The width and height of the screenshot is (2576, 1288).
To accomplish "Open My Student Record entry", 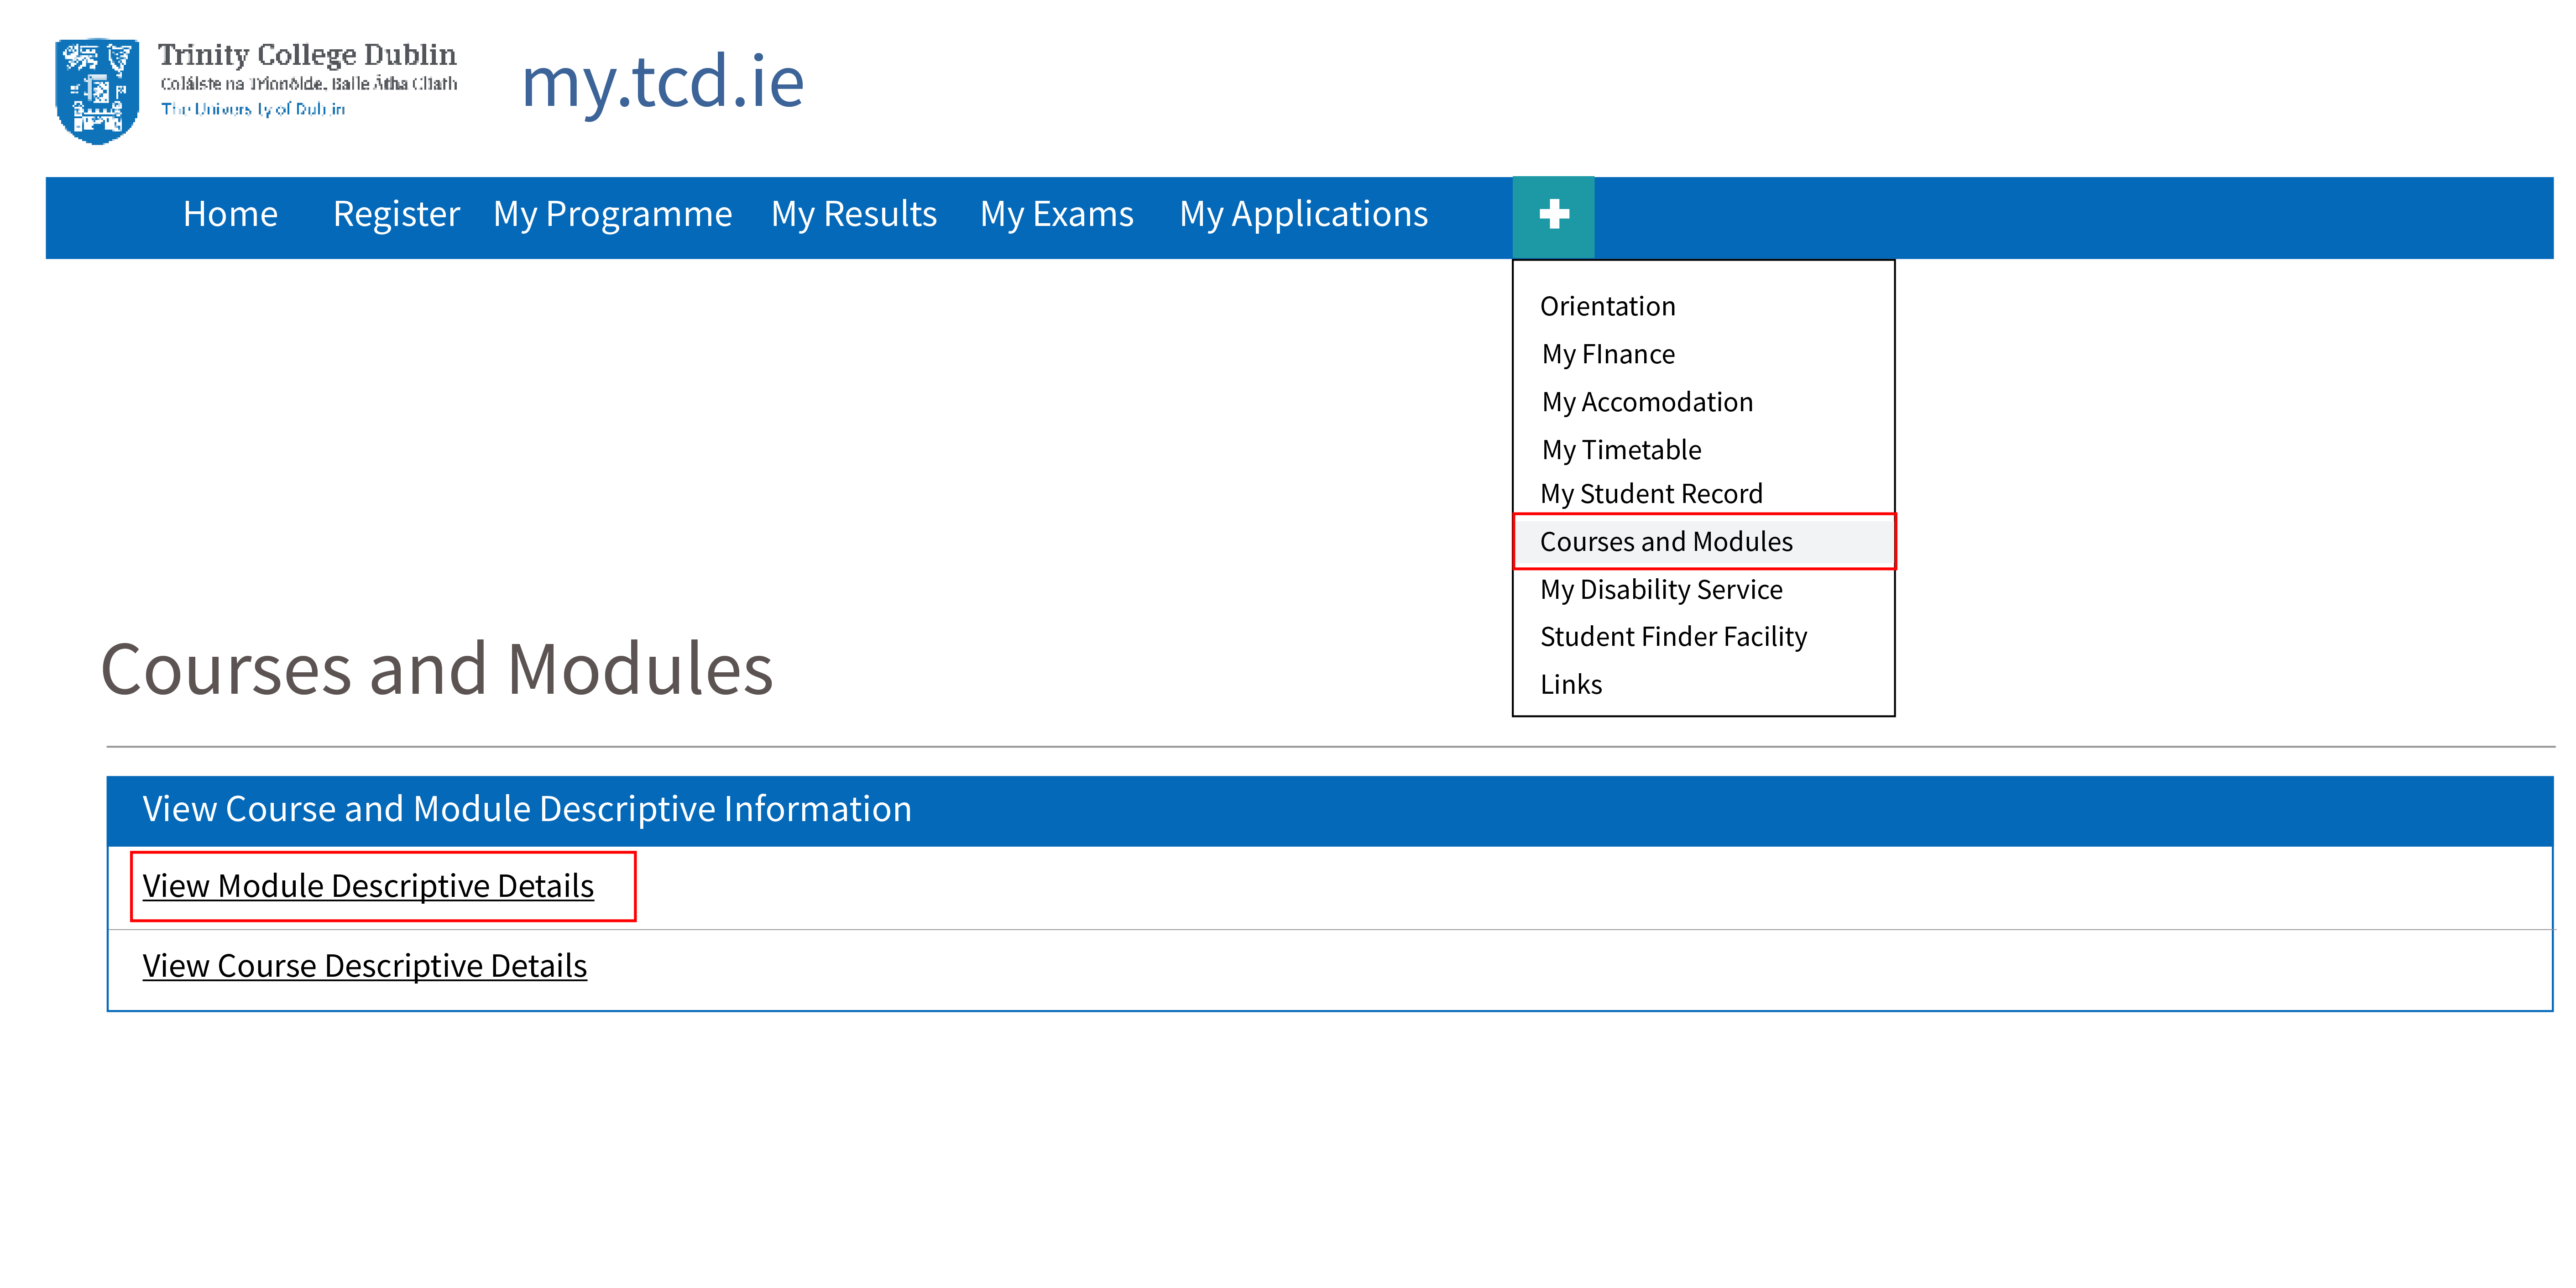I will pyautogui.click(x=1651, y=494).
